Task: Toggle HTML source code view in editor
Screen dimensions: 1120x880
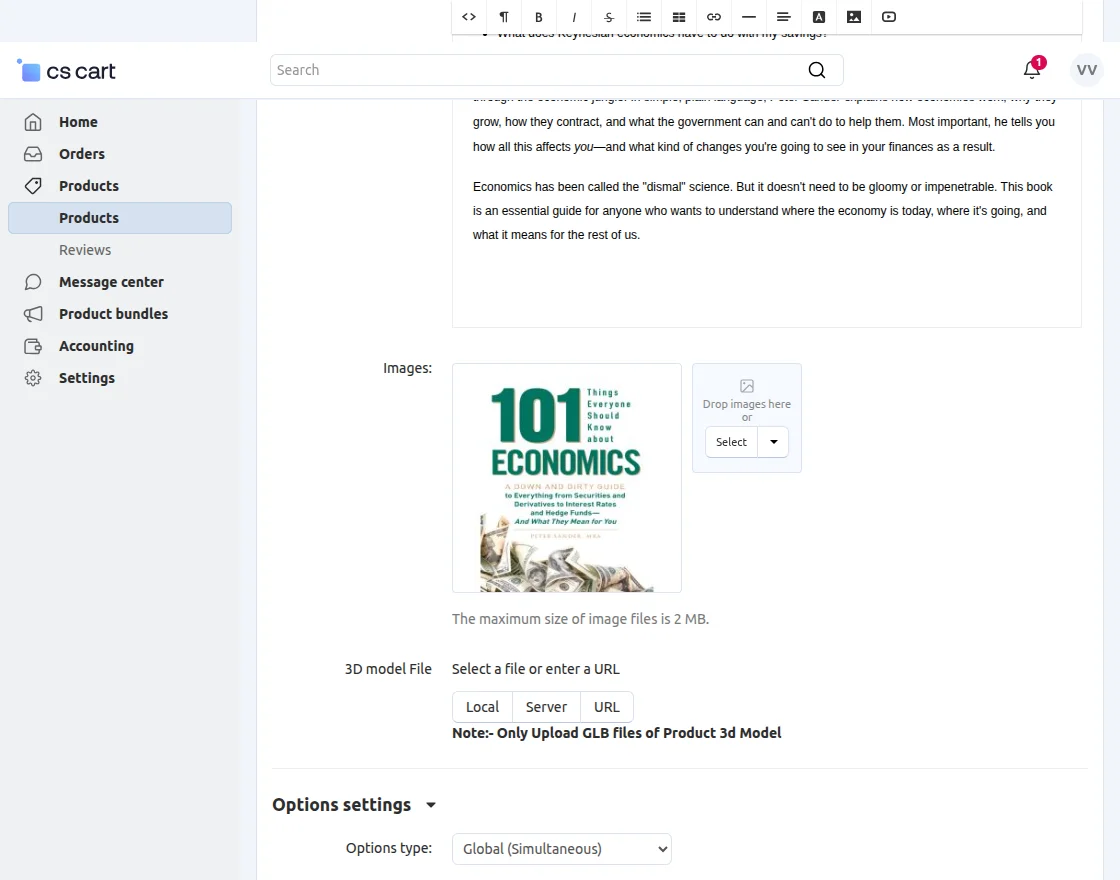Action: point(469,17)
